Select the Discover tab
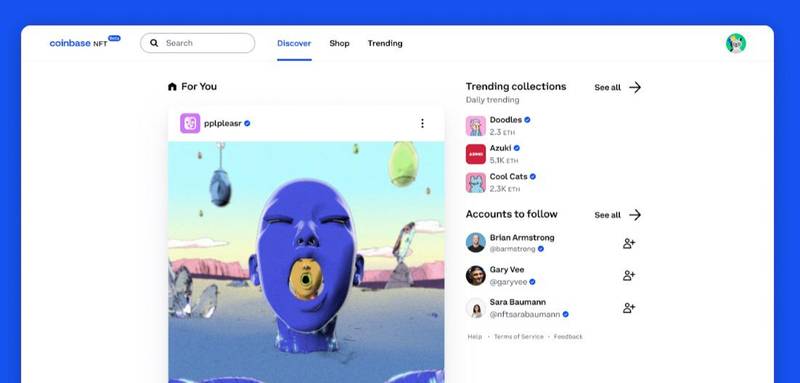Screen dimensions: 800x383 (x=294, y=43)
